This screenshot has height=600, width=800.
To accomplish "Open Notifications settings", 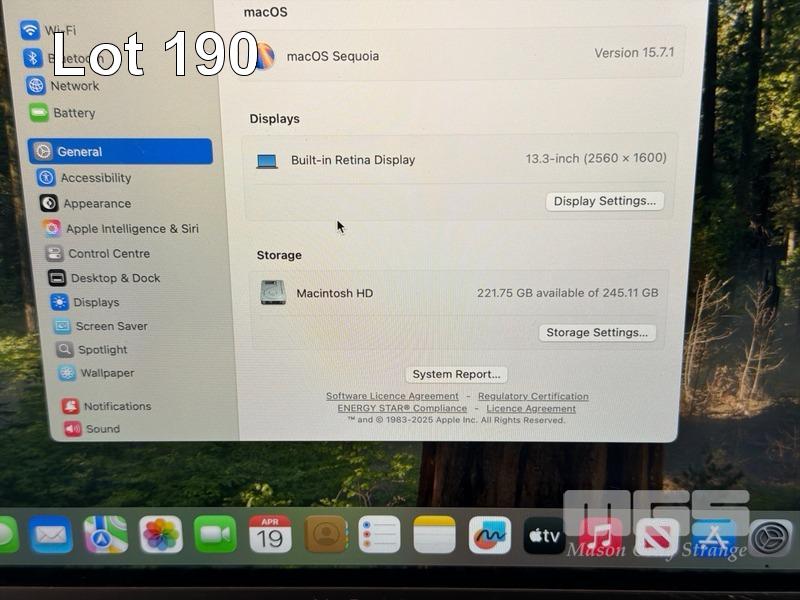I will [x=107, y=406].
